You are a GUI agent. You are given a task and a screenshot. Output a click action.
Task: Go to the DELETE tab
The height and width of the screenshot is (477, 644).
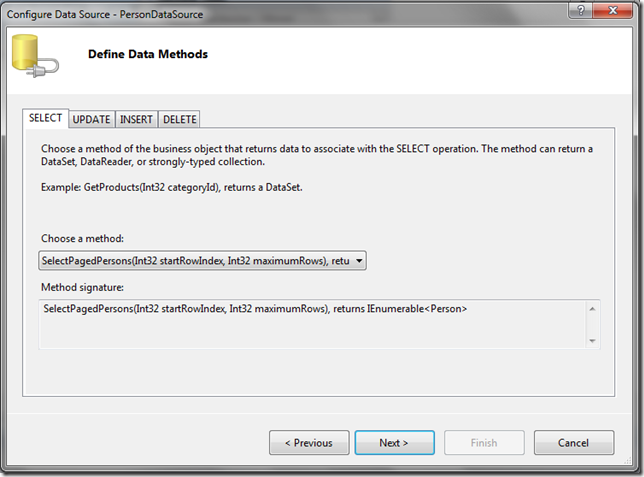179,120
